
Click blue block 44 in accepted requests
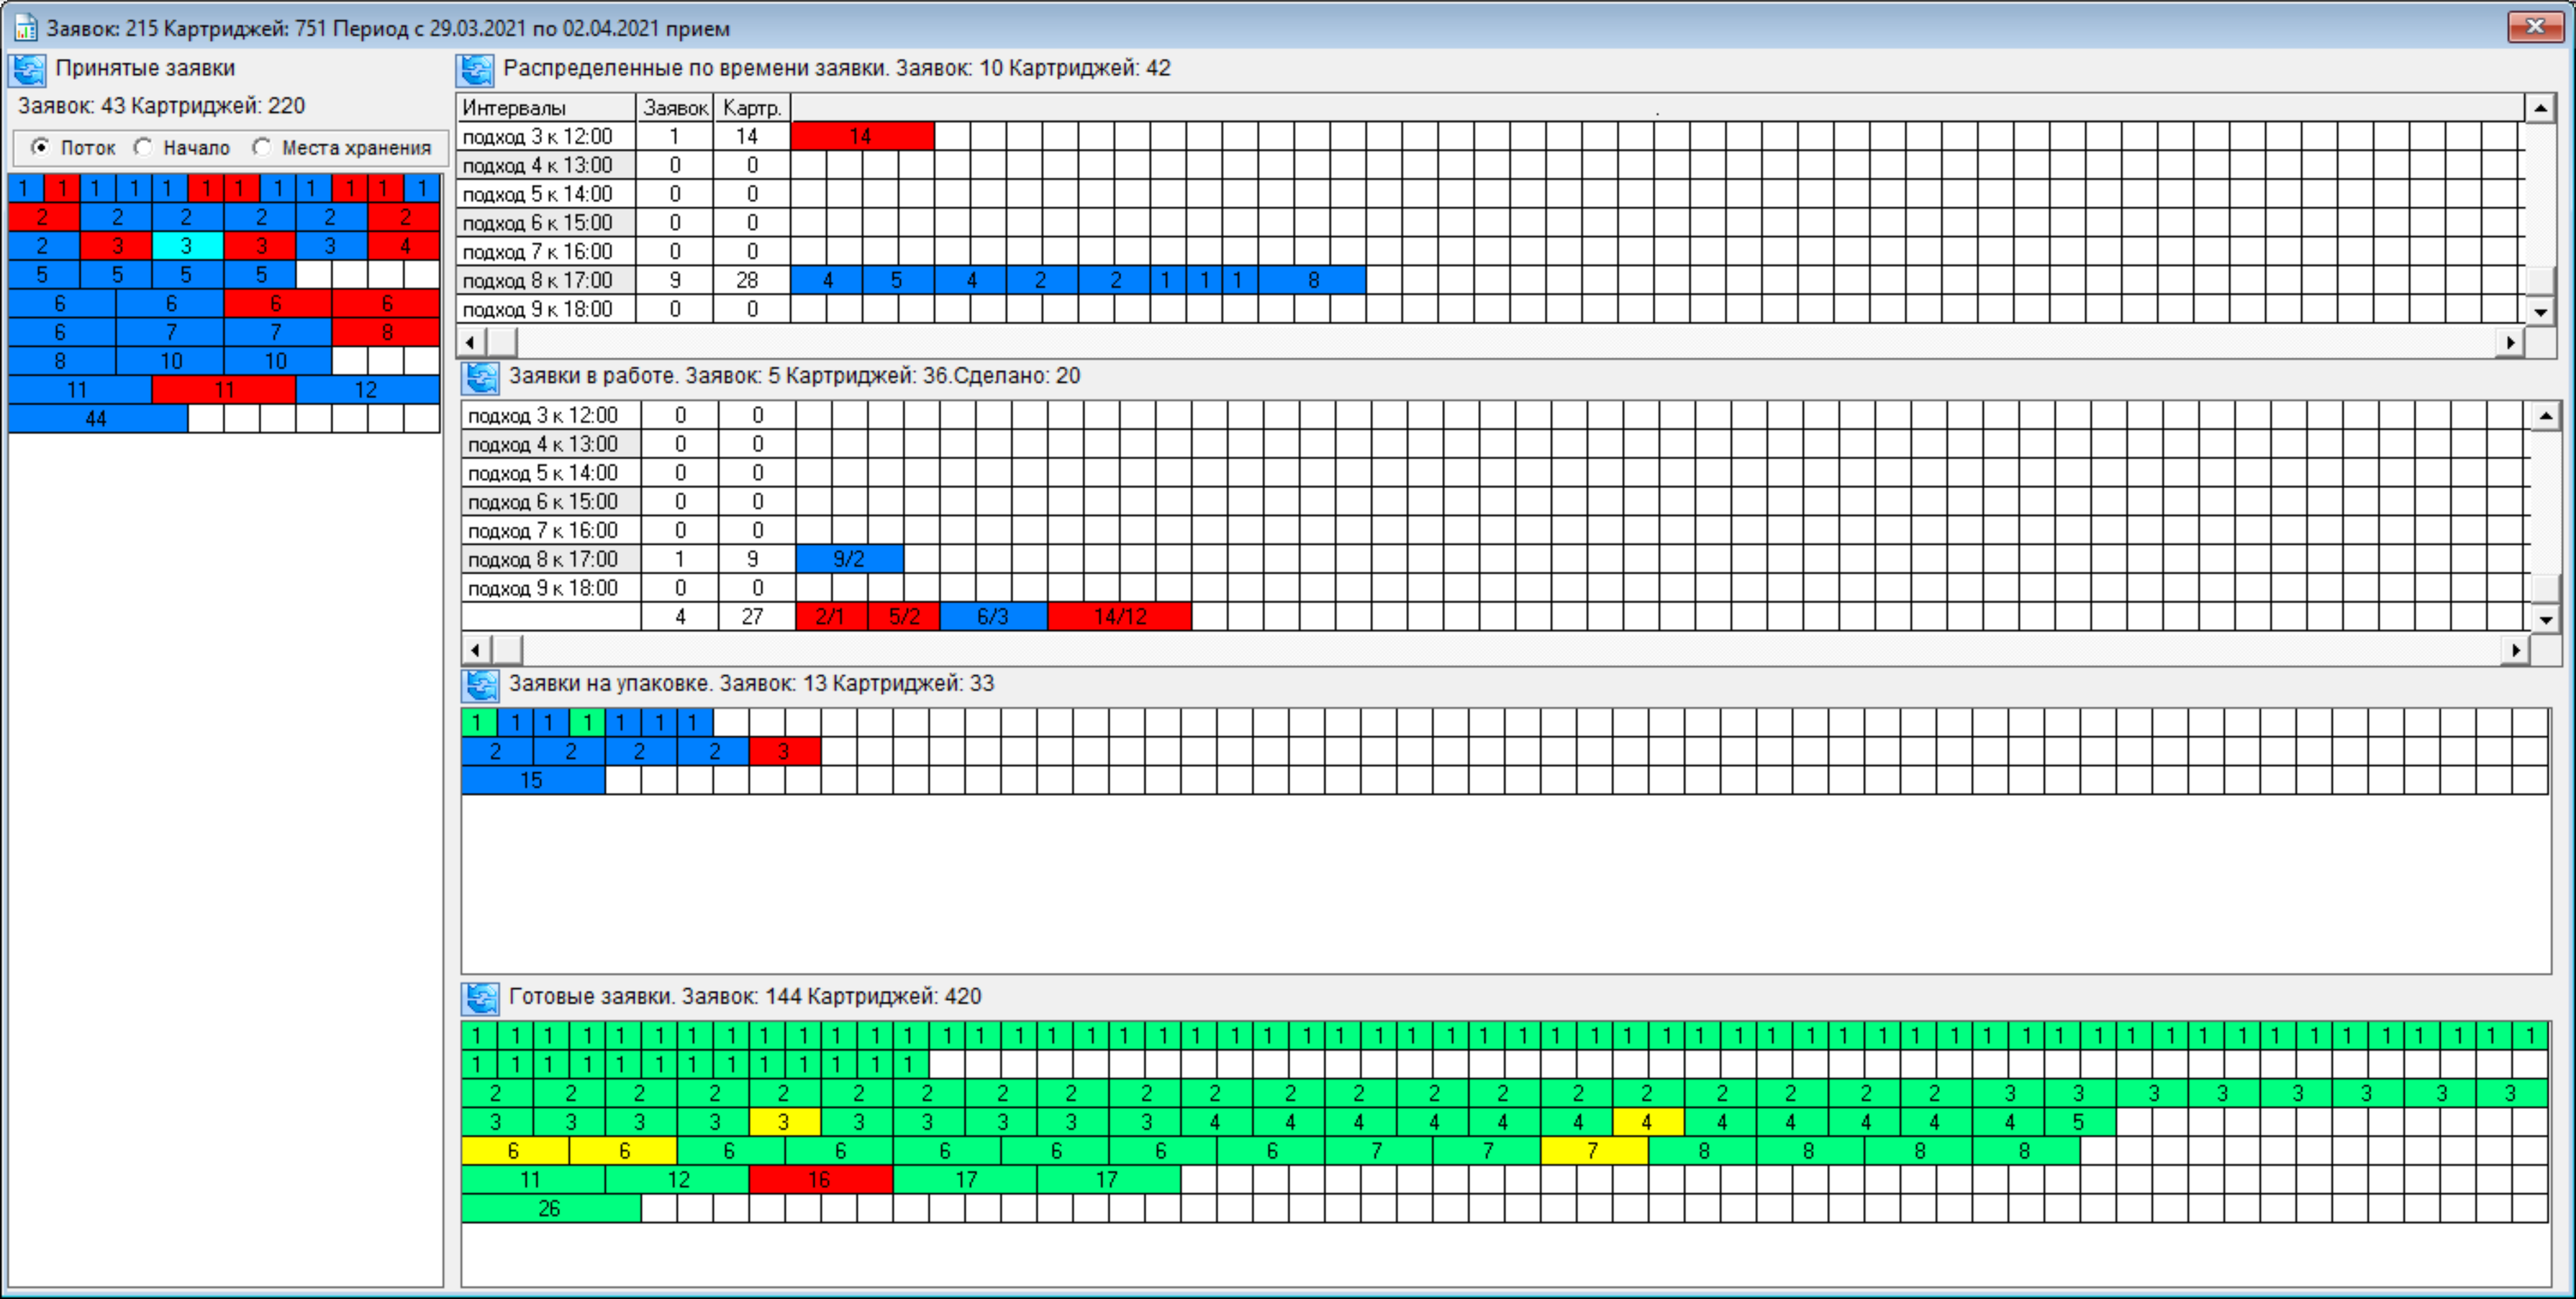click(97, 419)
